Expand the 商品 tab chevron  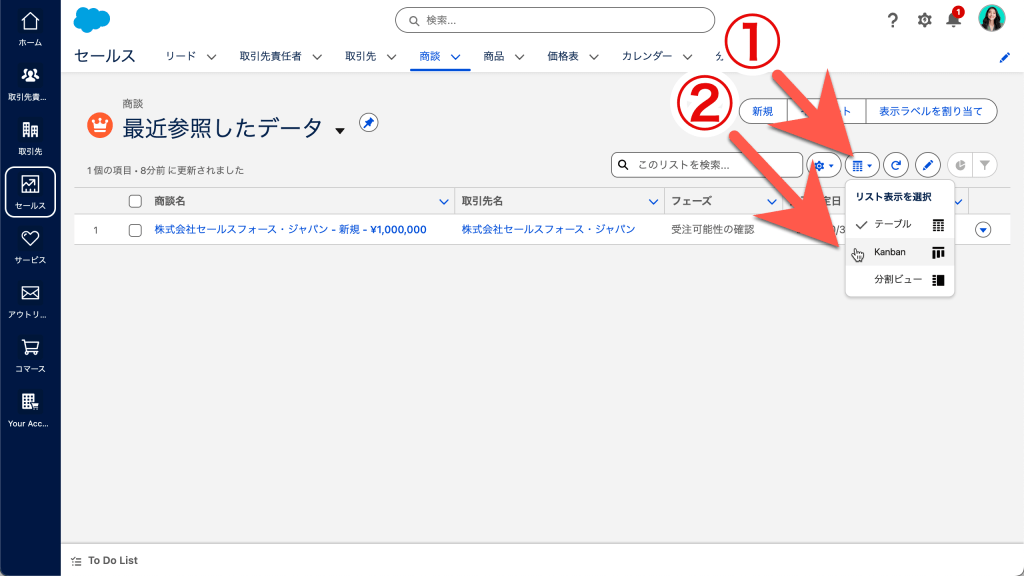(x=519, y=57)
